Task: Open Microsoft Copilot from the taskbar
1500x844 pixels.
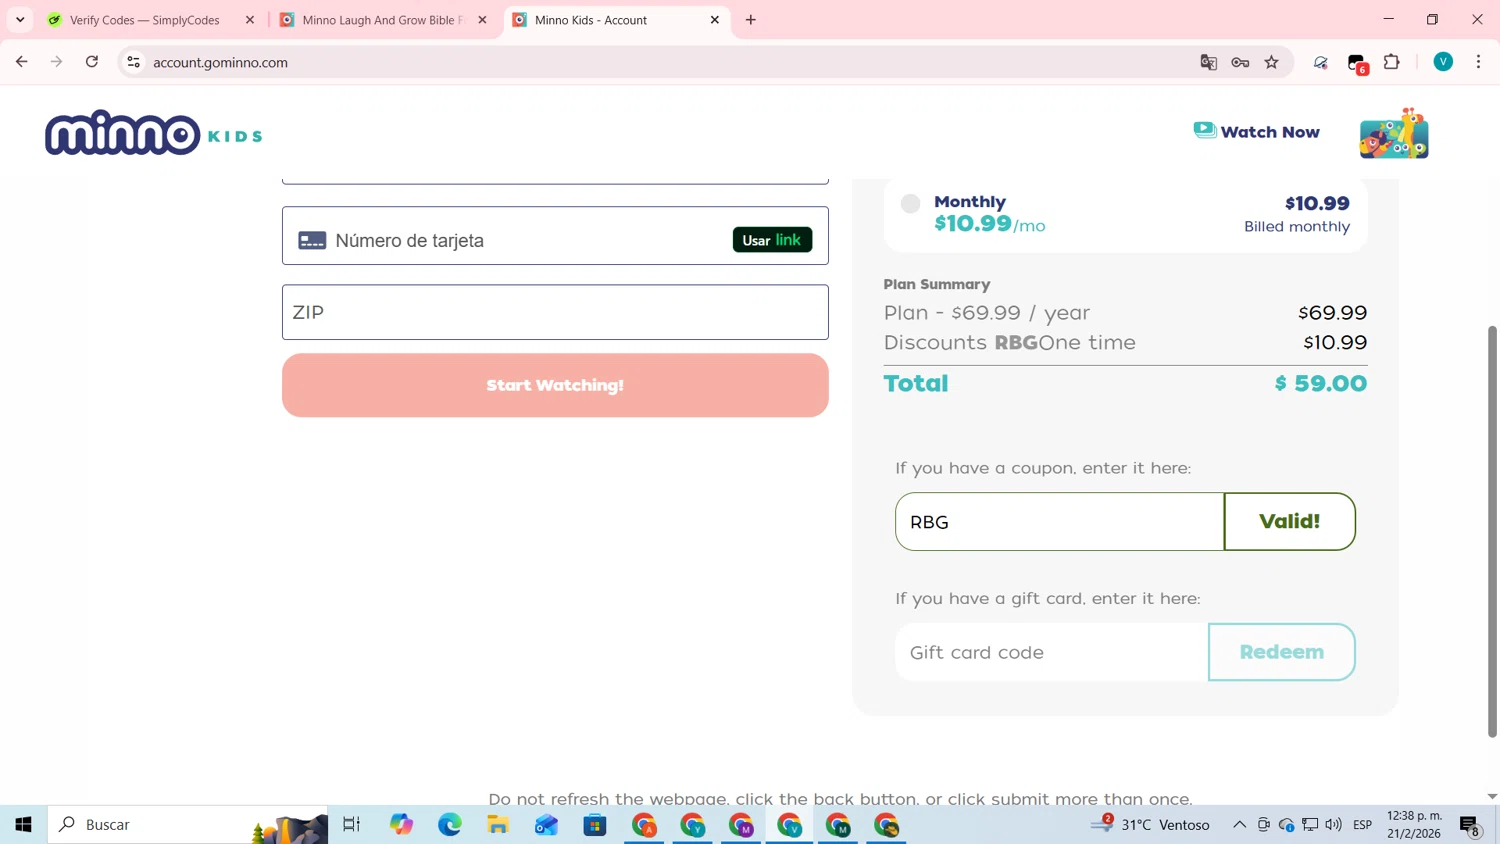Action: (401, 825)
